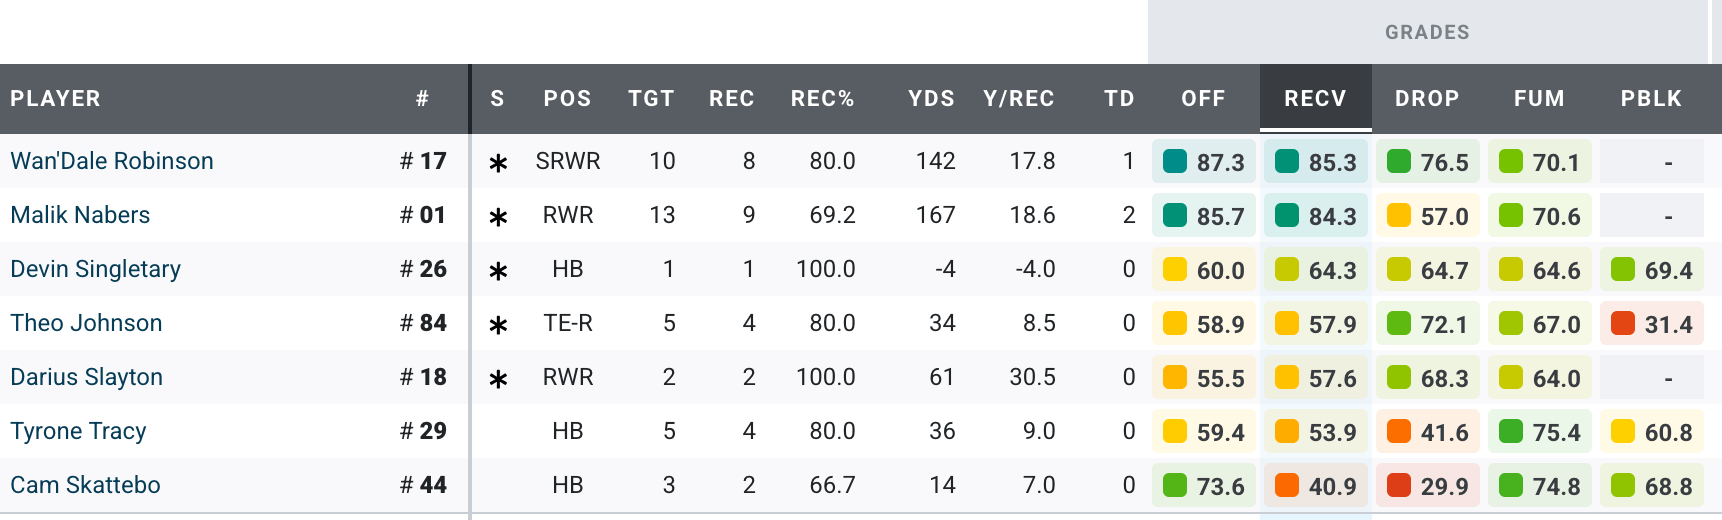
Task: Click the starter asterisk in Wan'Dale Robinson's row
Action: tap(498, 163)
